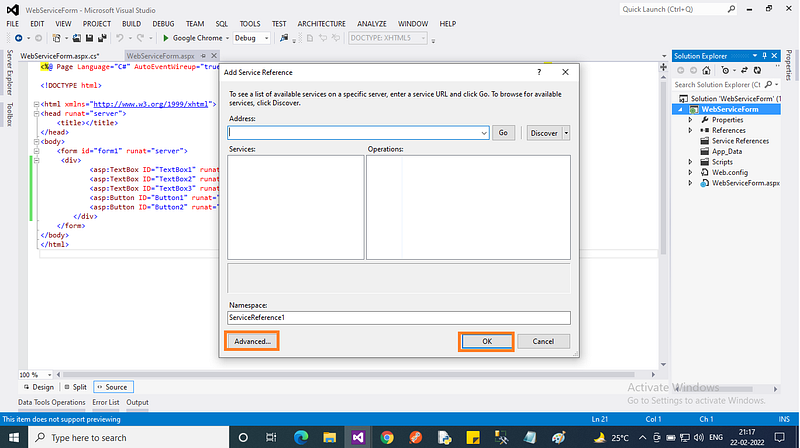Open the Solution Explorer window options dropdown
The width and height of the screenshot is (800, 448).
755,56
